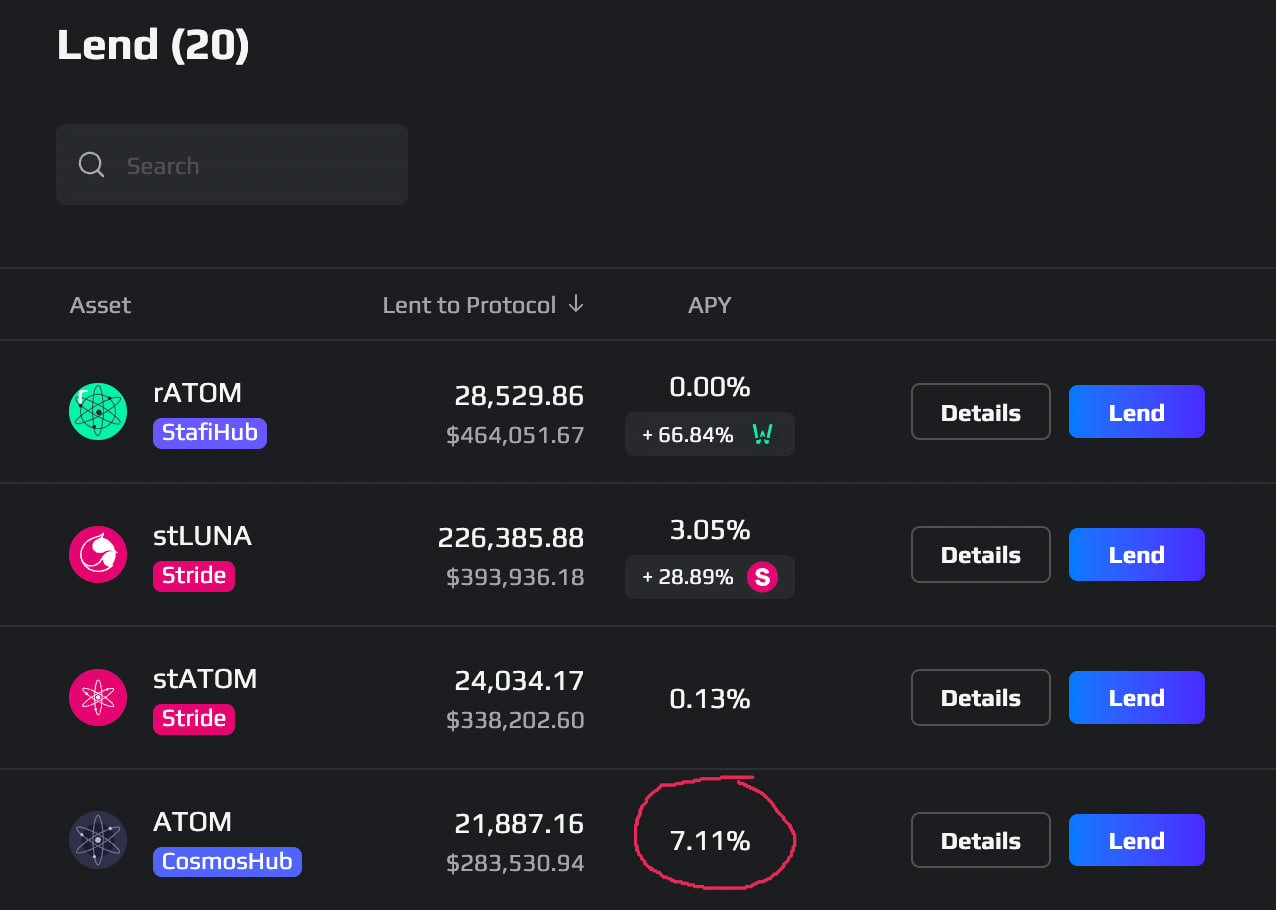Screen dimensions: 1276x910
Task: Click the rATOM token icon
Action: click(x=98, y=412)
